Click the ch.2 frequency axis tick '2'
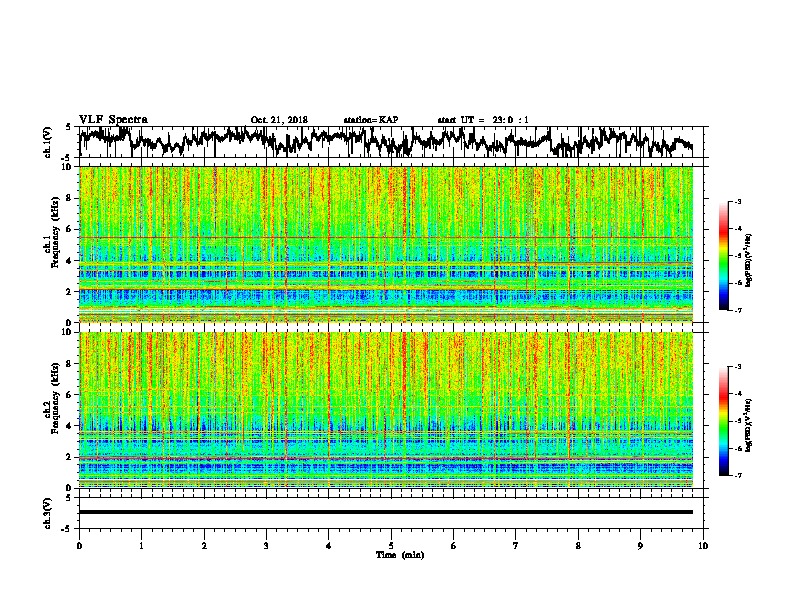The height and width of the screenshot is (612, 792). click(70, 457)
